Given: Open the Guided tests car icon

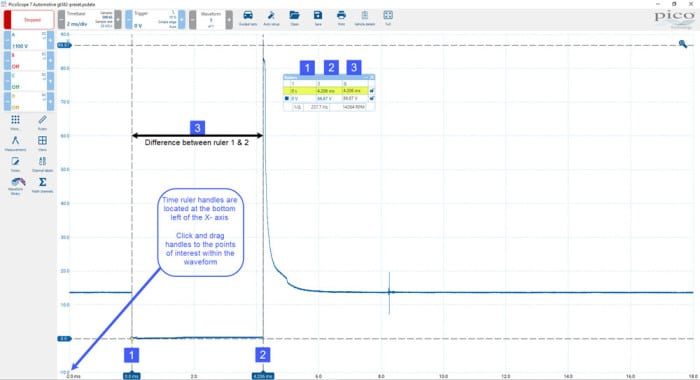Looking at the screenshot, I should 248,18.
